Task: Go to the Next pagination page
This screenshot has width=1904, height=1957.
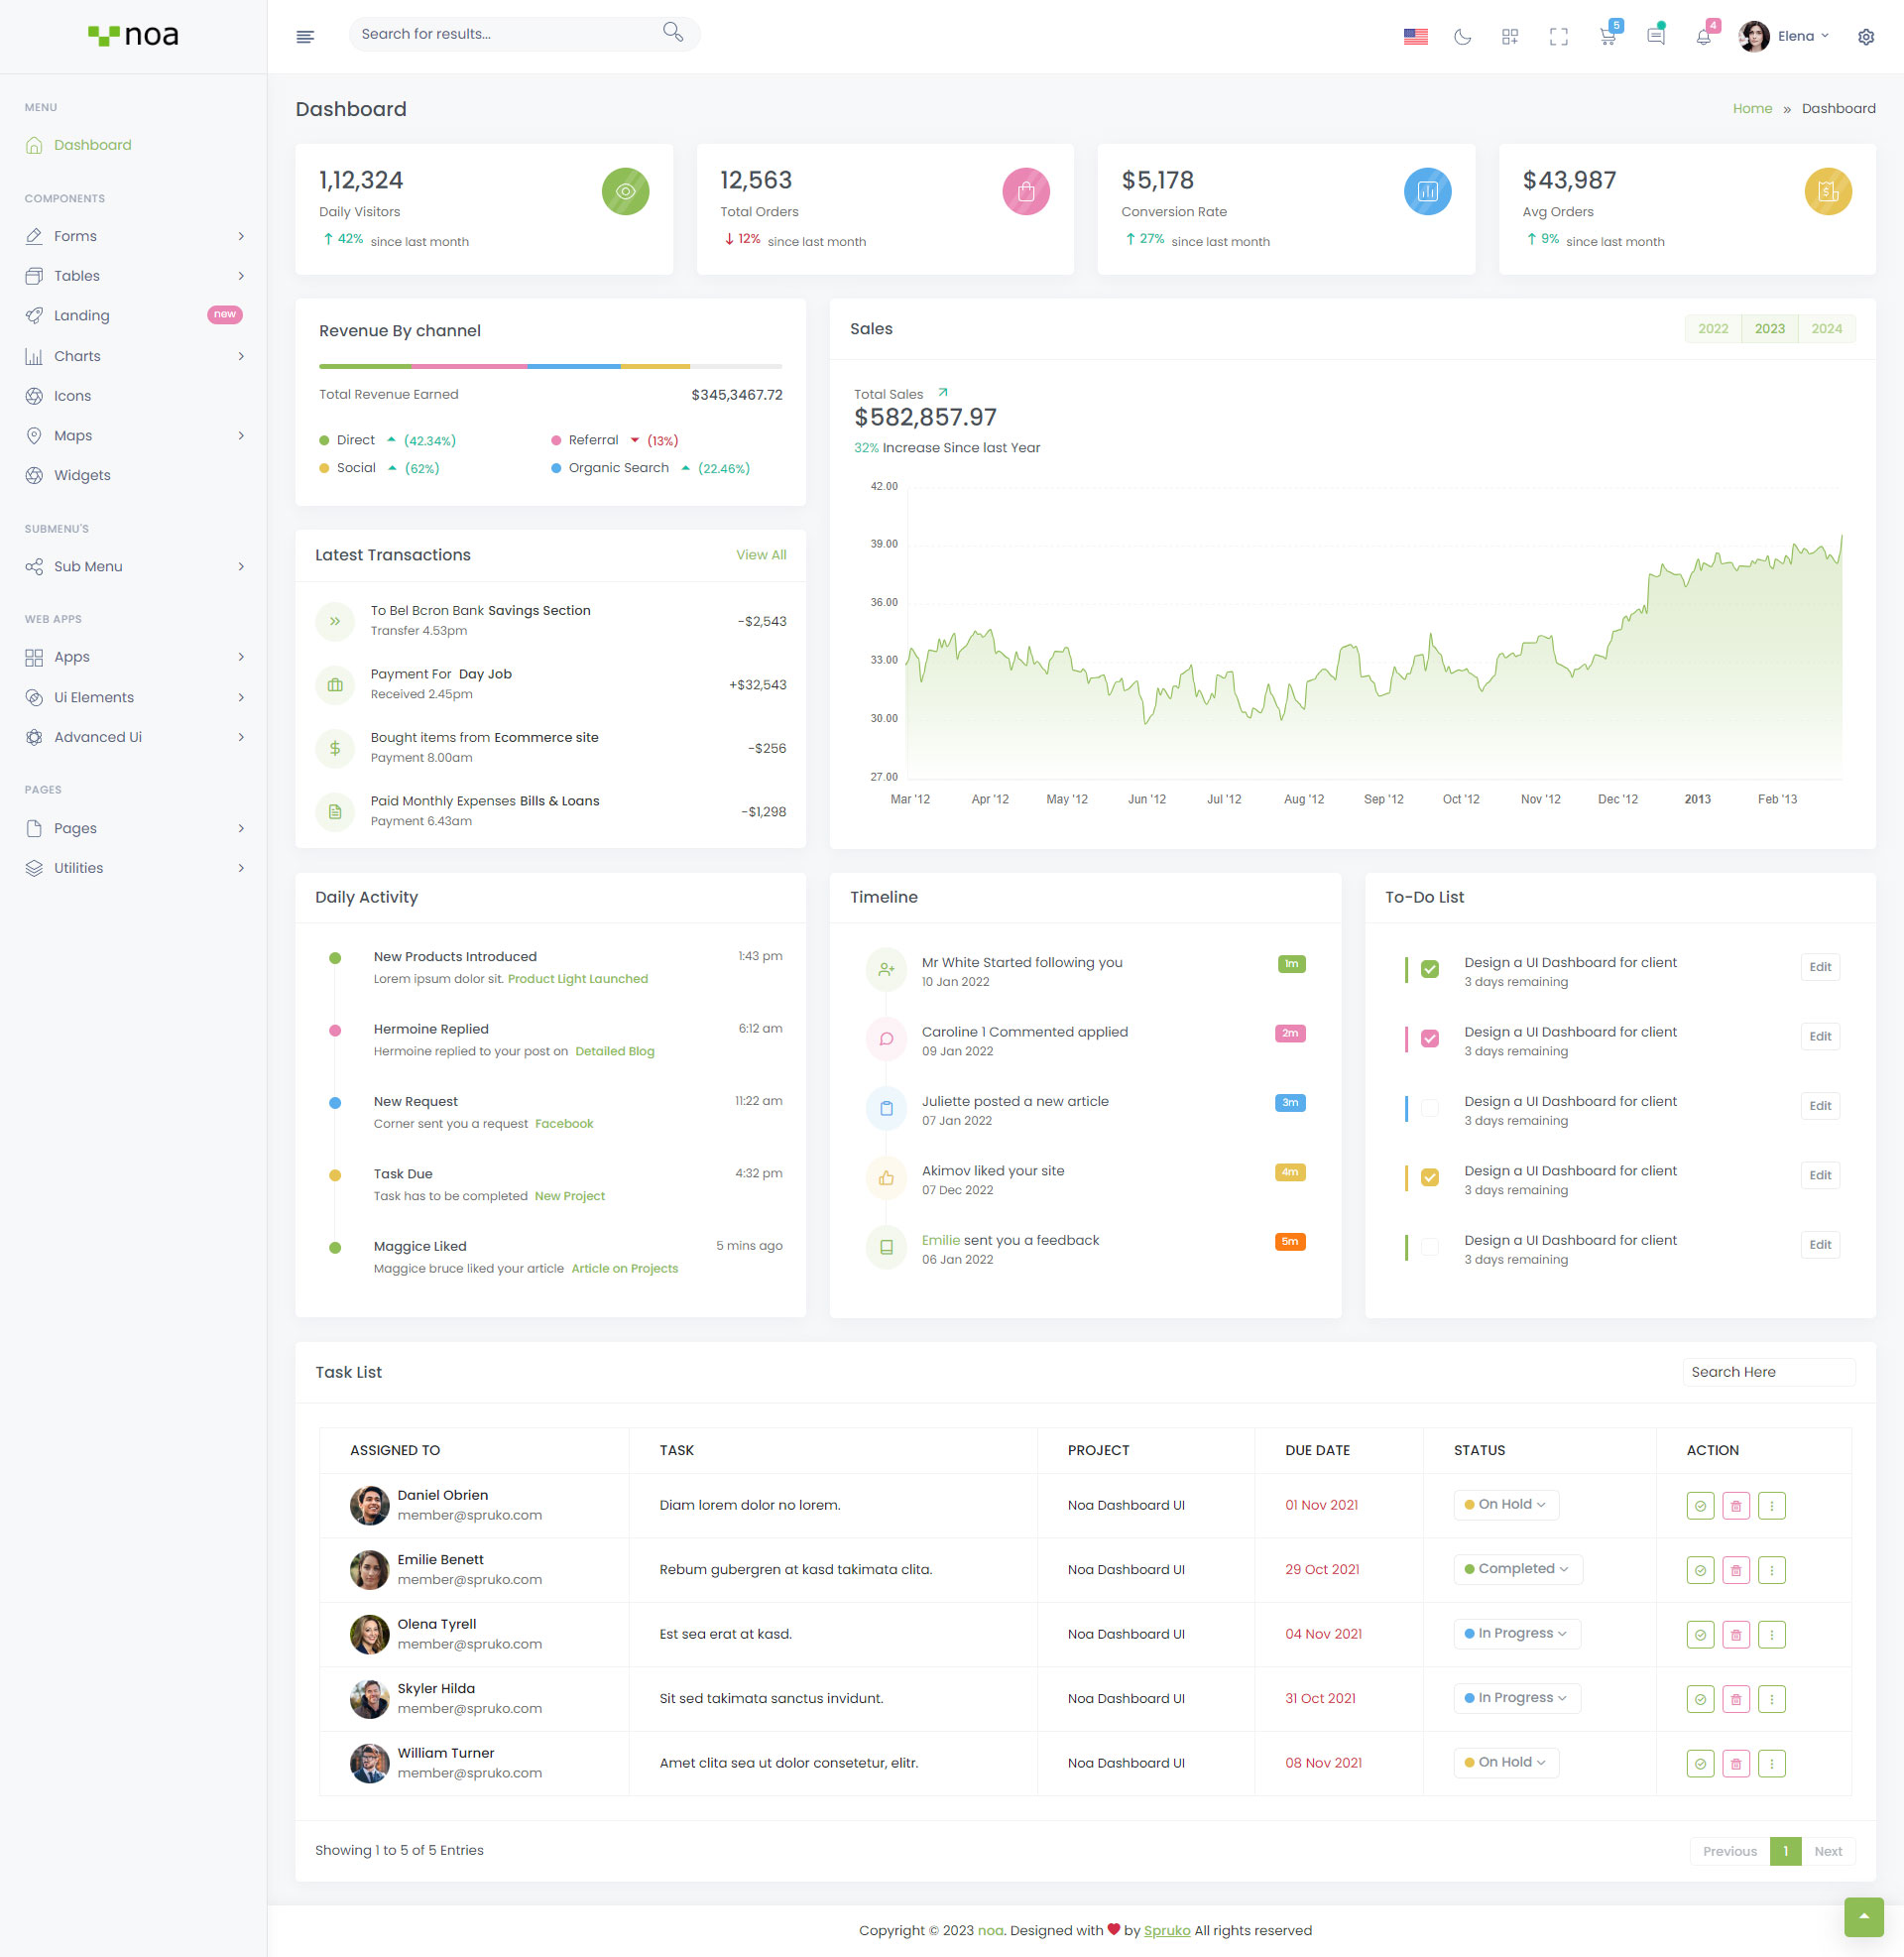Action: 1827,1851
